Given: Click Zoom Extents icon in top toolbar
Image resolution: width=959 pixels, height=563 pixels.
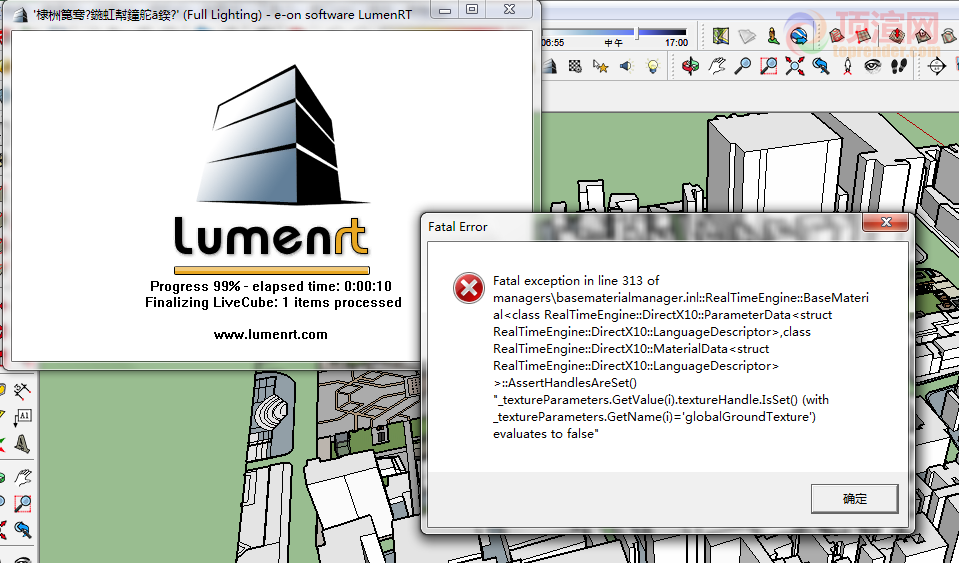Looking at the screenshot, I should pos(794,65).
